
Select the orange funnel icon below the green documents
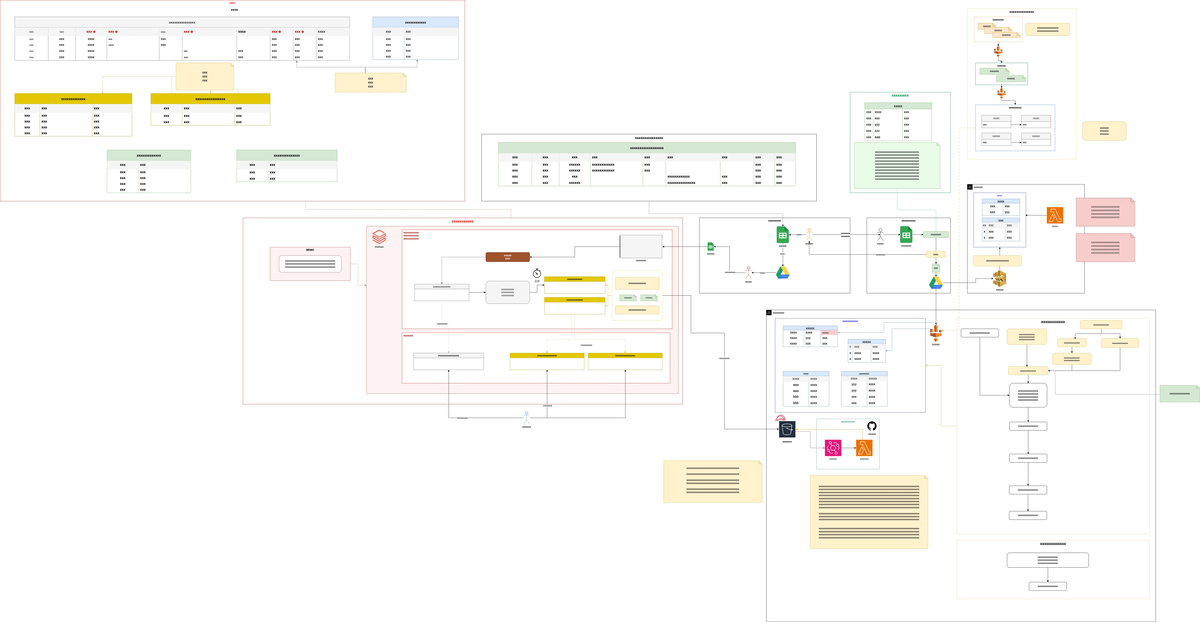tap(1001, 92)
